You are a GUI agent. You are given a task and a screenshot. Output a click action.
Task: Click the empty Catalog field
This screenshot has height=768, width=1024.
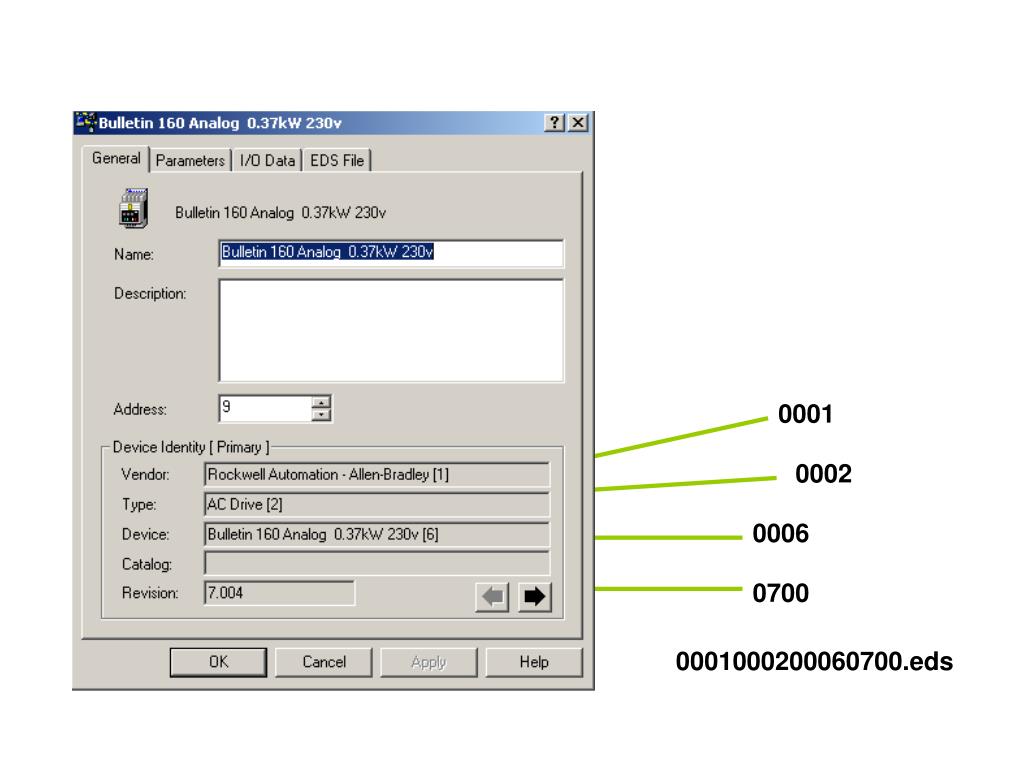377,564
